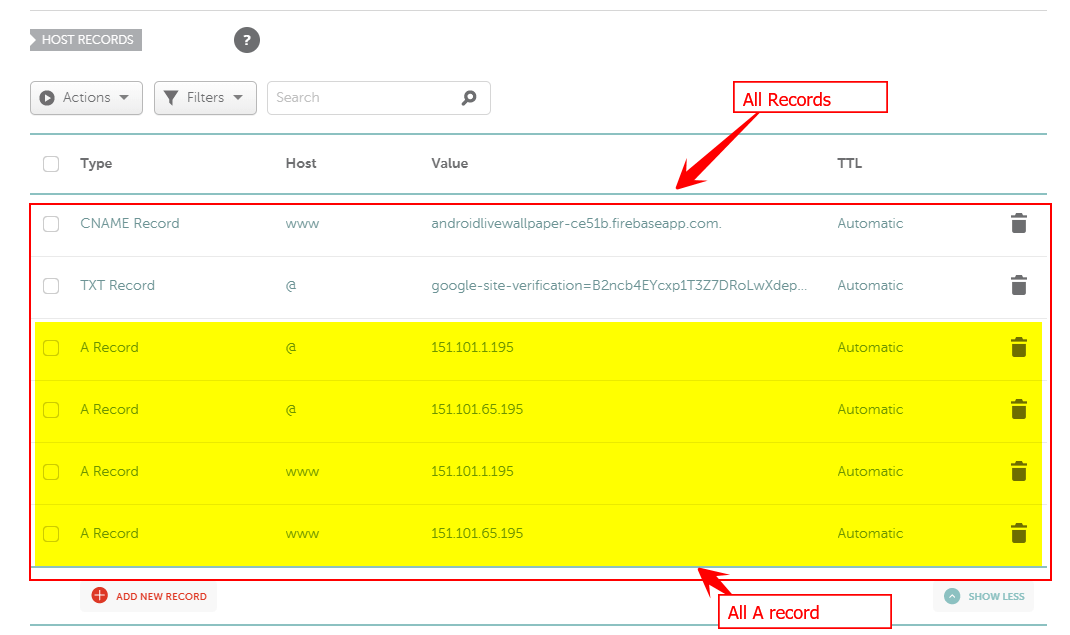This screenshot has height=635, width=1070.
Task: Select the '@' host of A Record 151.101.1.195
Action: 291,348
